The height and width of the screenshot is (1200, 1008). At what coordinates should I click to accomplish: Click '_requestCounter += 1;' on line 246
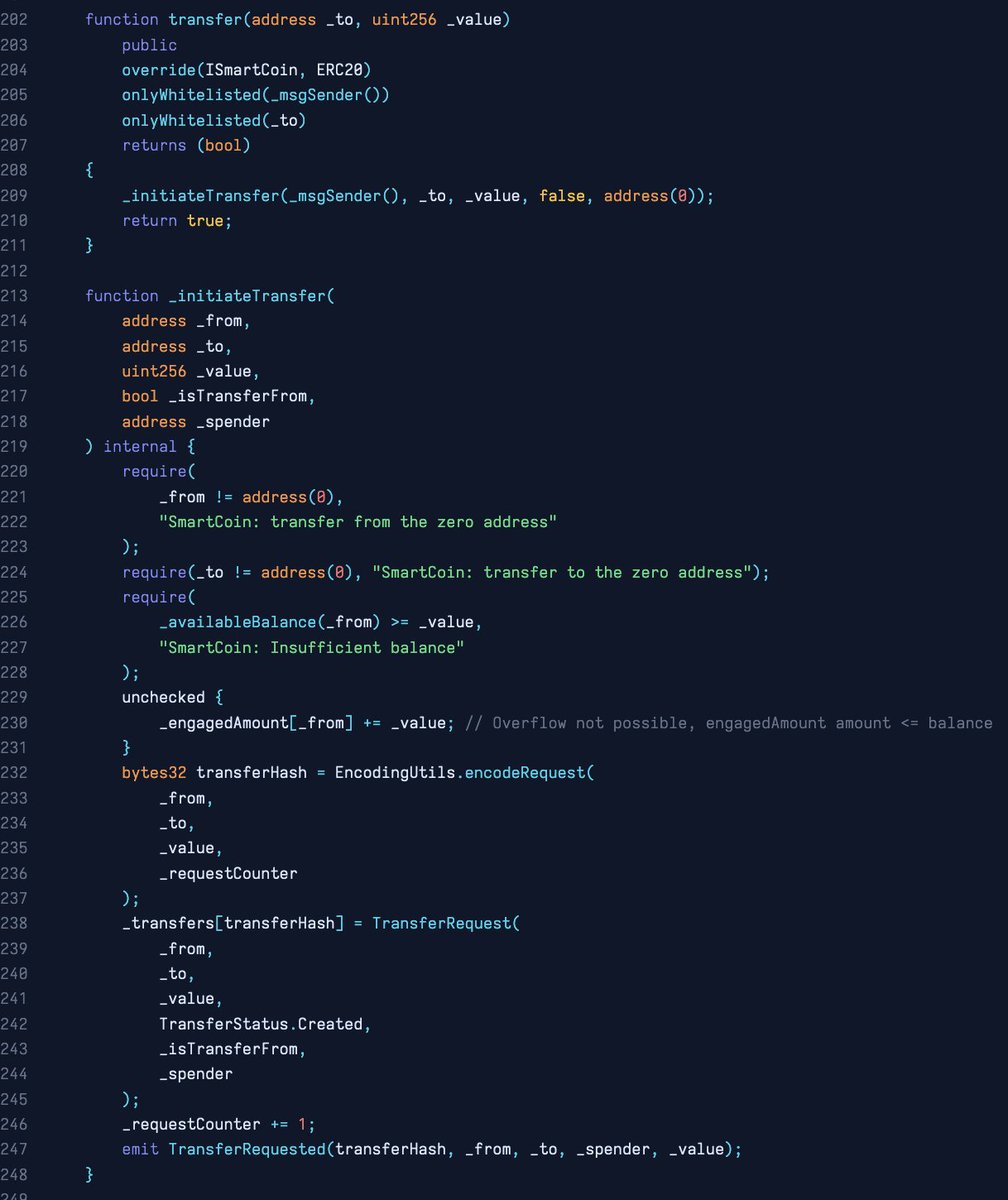click(218, 1124)
